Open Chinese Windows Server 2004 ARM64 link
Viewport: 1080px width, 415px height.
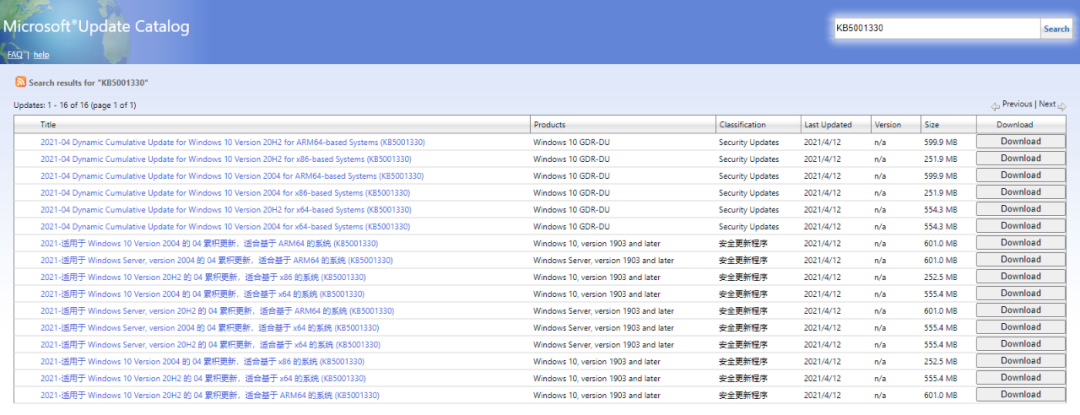pos(216,260)
